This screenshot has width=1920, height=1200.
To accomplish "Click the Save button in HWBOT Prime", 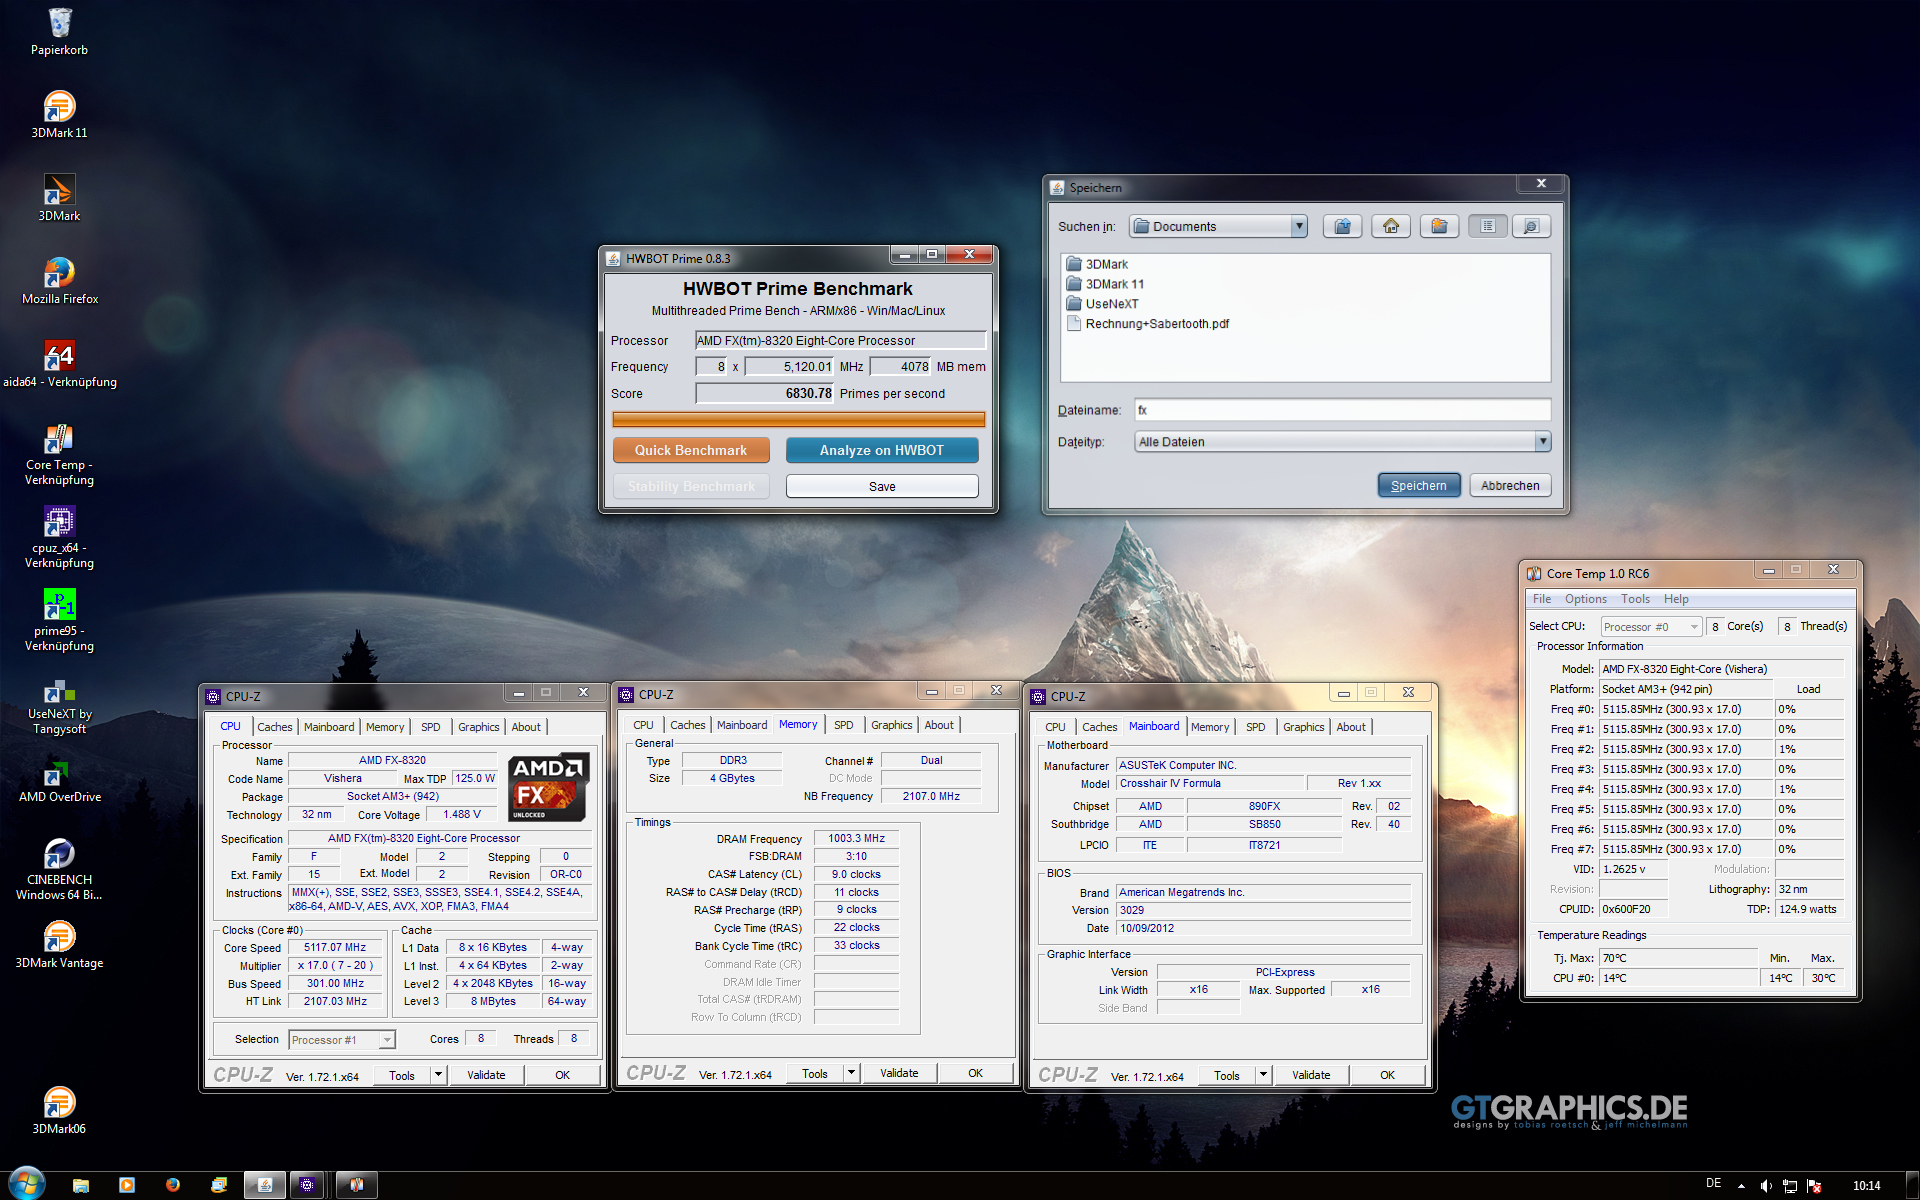I will (882, 486).
